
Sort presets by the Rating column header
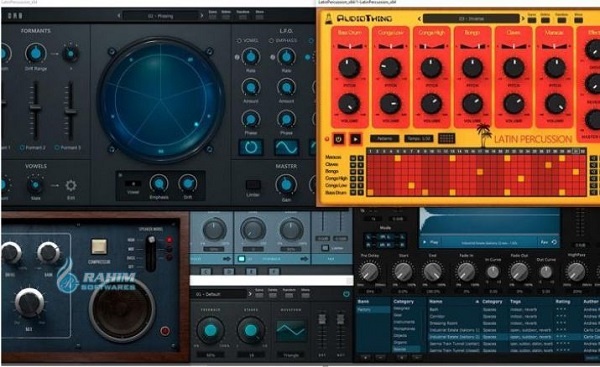pos(562,302)
